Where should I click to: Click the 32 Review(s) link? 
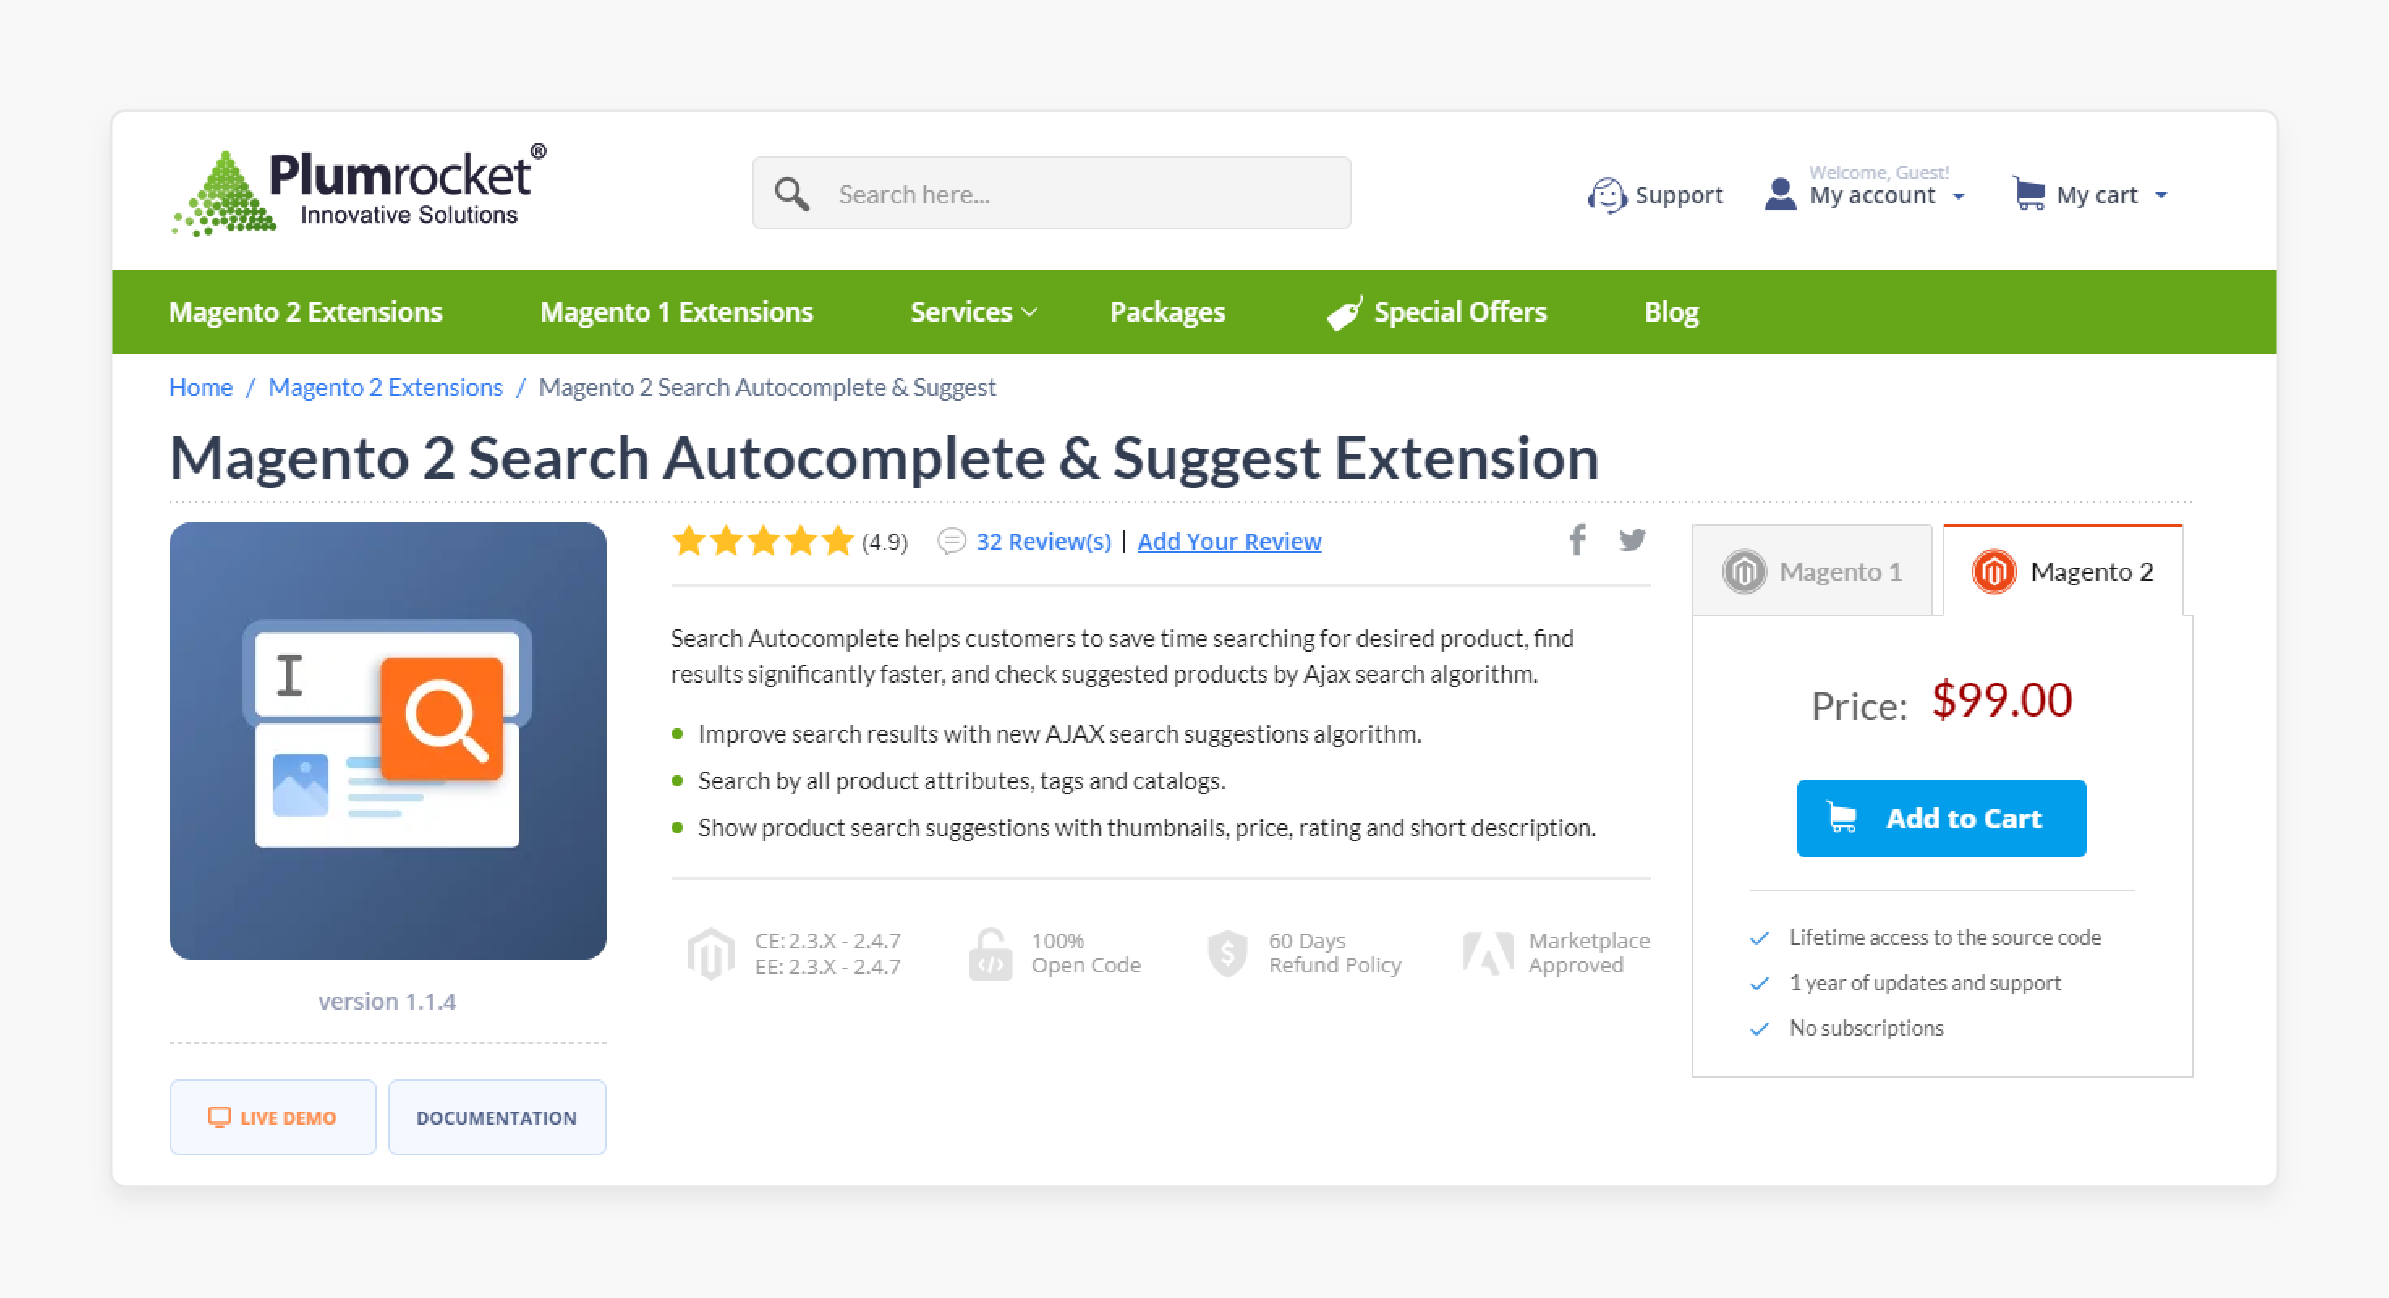click(x=1043, y=541)
